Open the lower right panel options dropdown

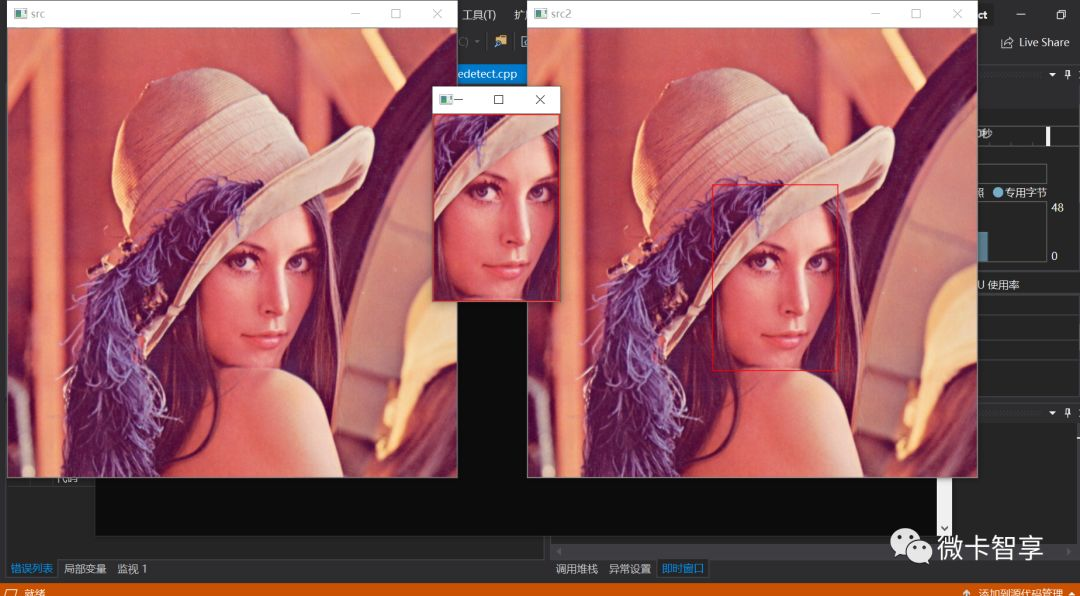point(1052,412)
